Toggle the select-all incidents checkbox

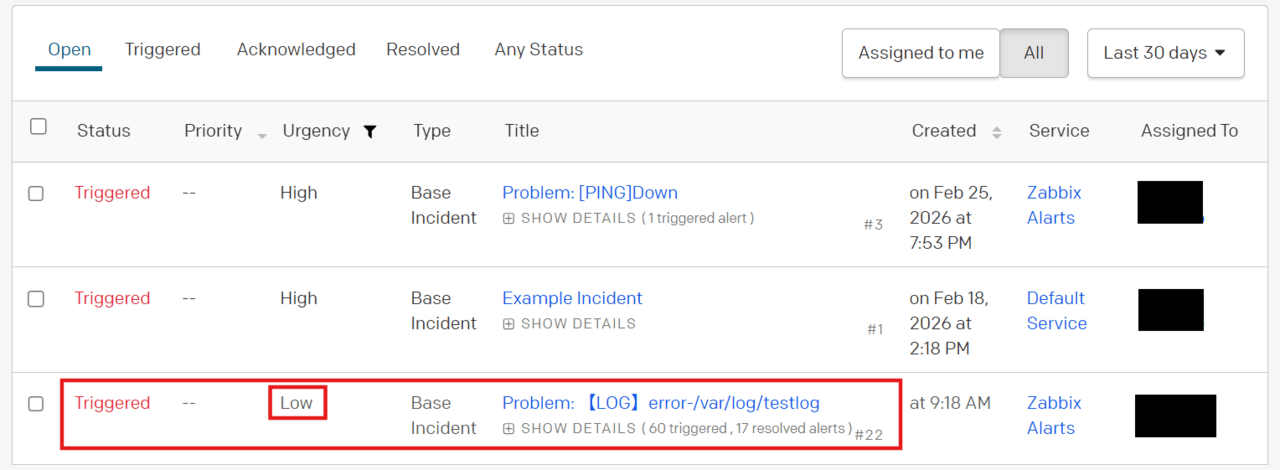tap(38, 127)
